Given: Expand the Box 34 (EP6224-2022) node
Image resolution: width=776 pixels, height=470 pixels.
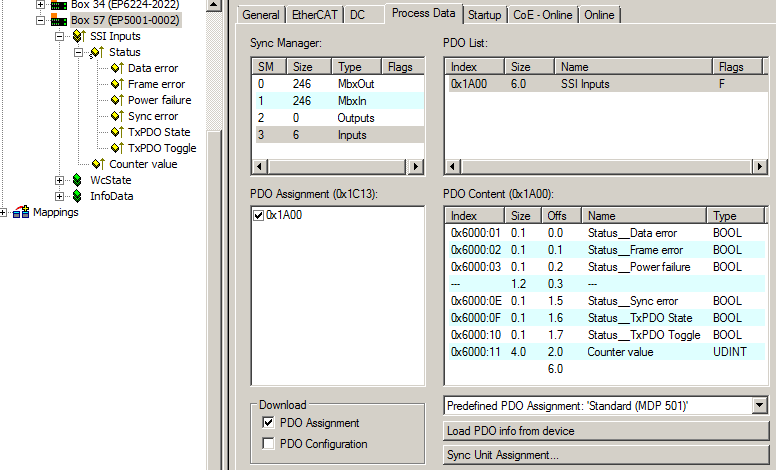Looking at the screenshot, I should 41,4.
